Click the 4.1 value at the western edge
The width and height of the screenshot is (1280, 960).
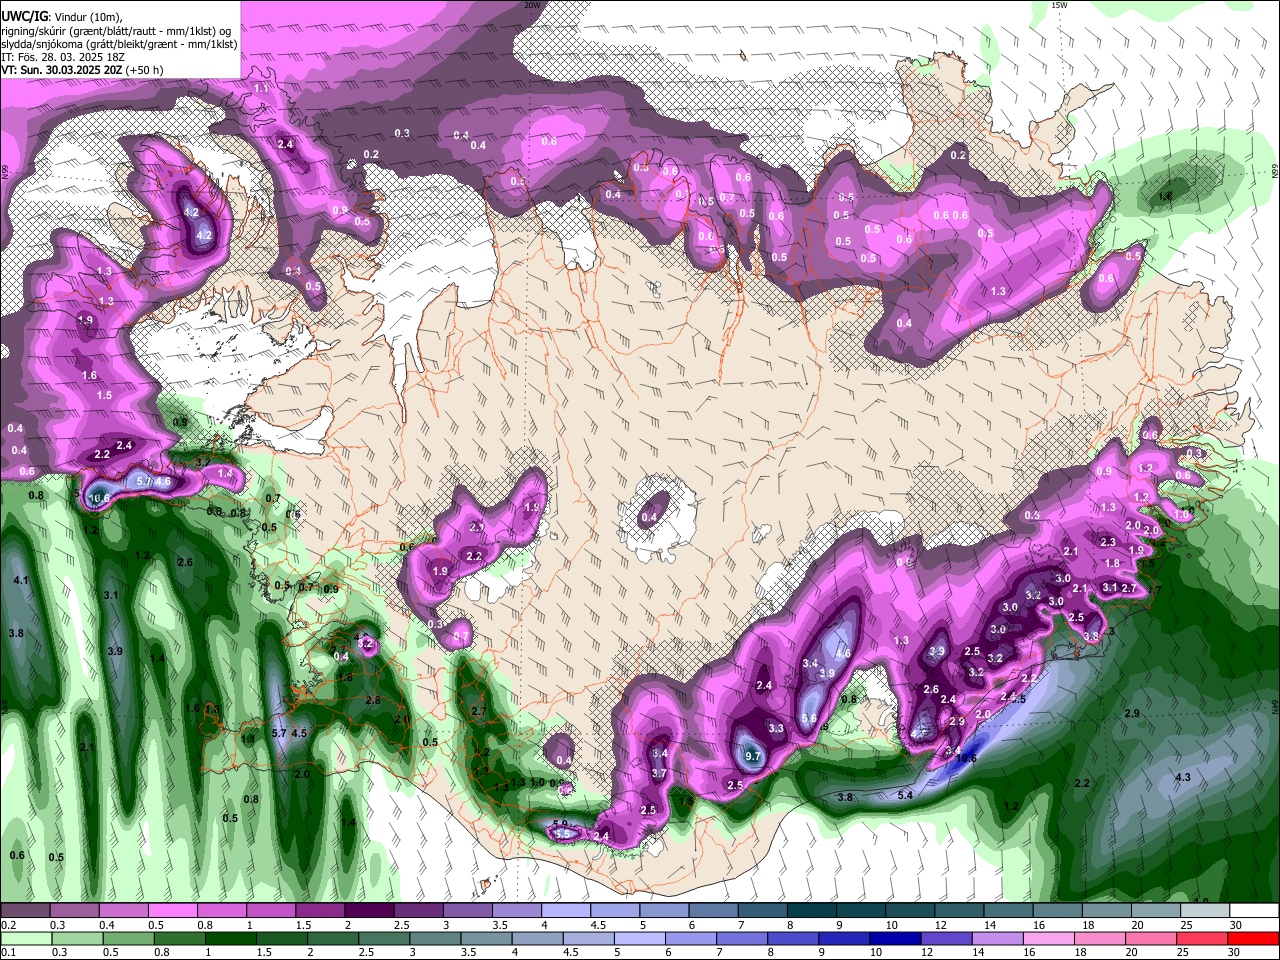tap(20, 580)
